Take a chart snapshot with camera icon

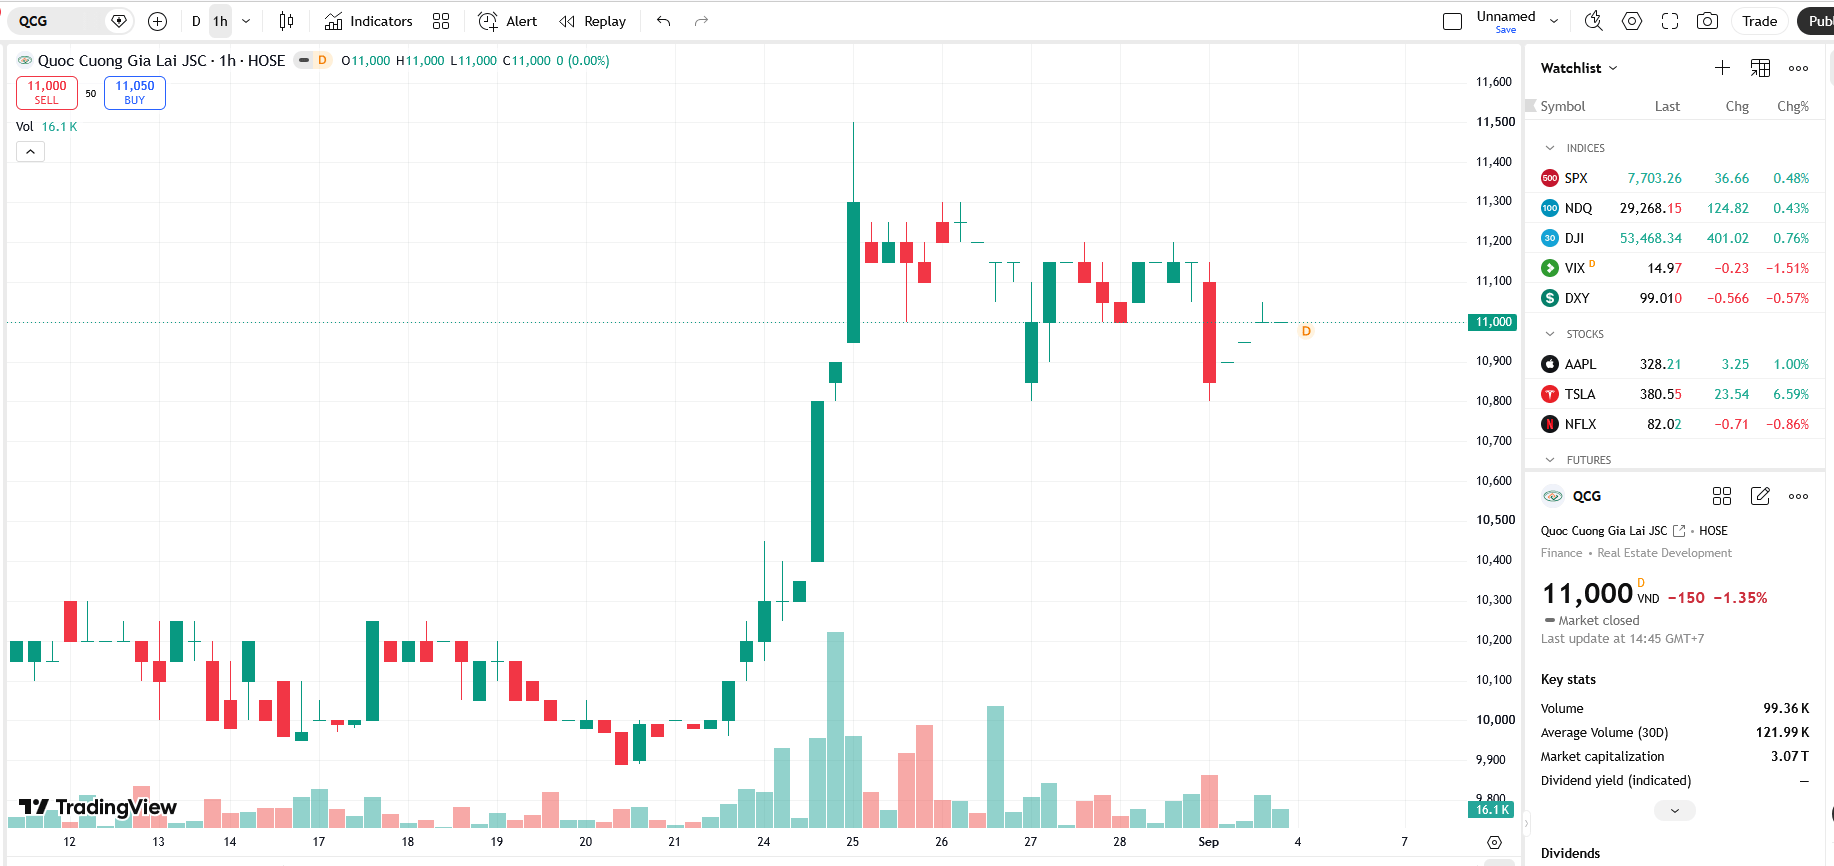click(x=1708, y=21)
